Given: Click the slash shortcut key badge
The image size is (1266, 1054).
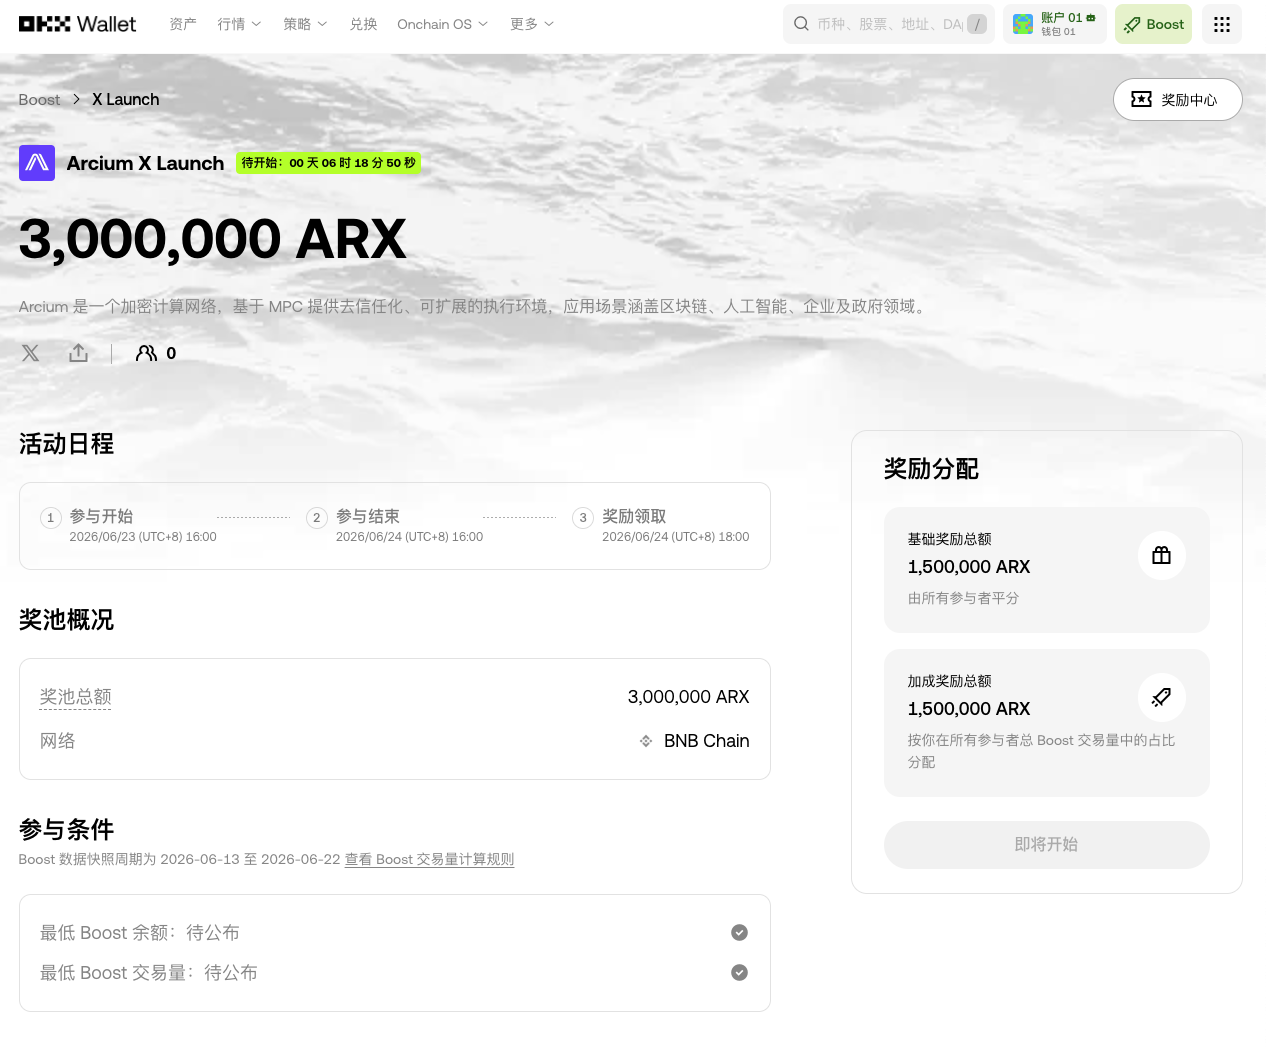Looking at the screenshot, I should (x=977, y=24).
